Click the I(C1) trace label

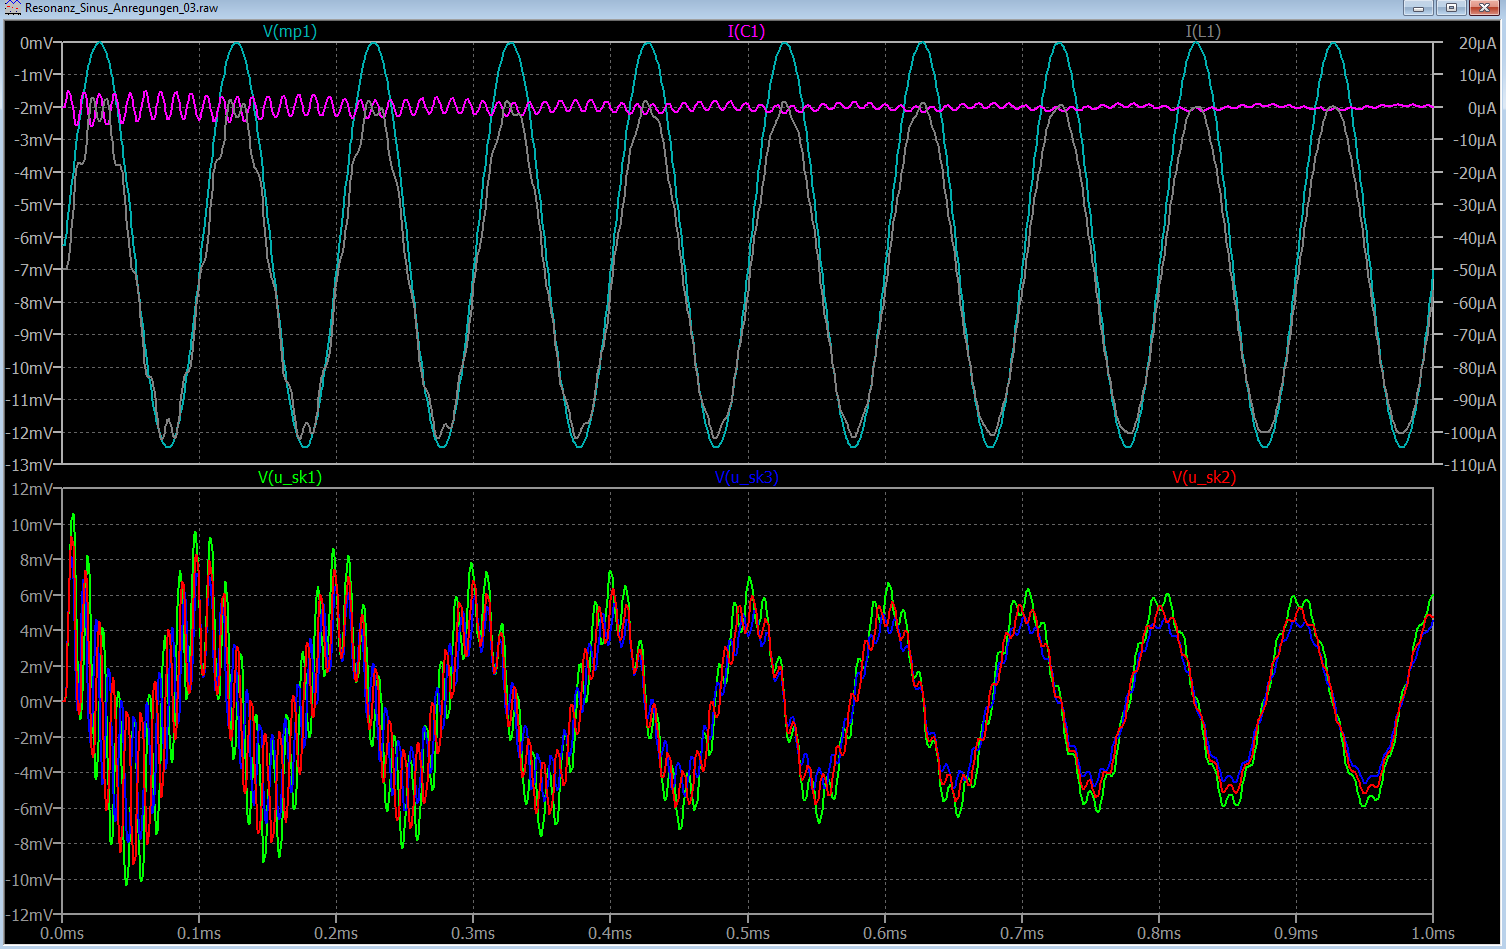746,31
